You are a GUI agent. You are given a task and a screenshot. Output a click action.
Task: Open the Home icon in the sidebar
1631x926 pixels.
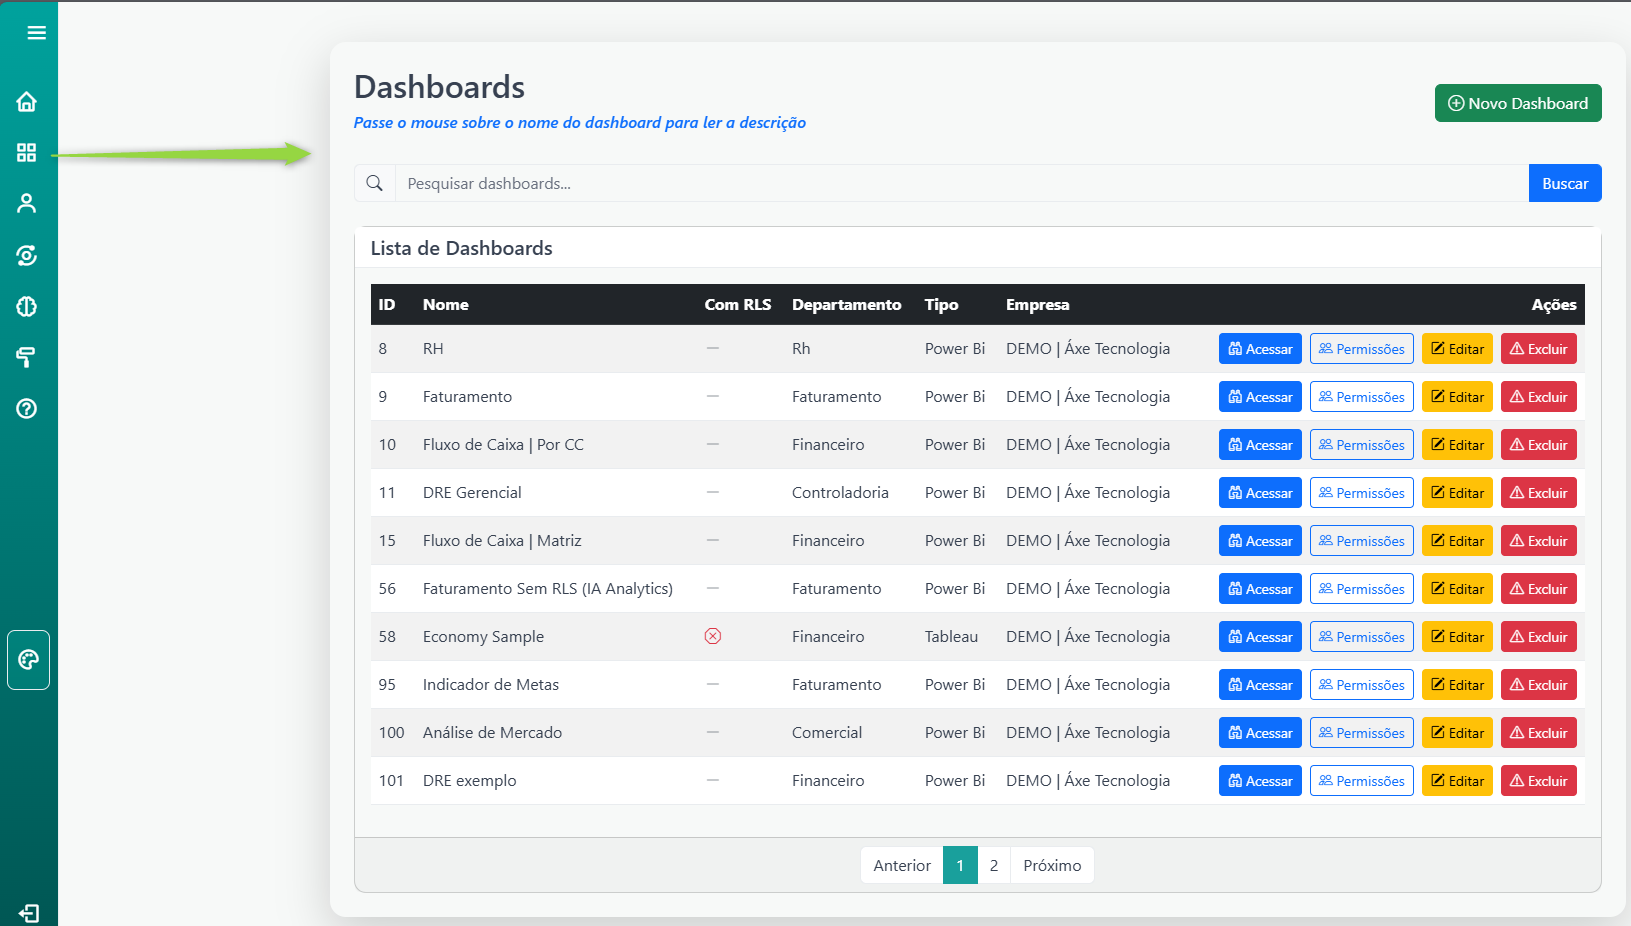click(x=27, y=101)
